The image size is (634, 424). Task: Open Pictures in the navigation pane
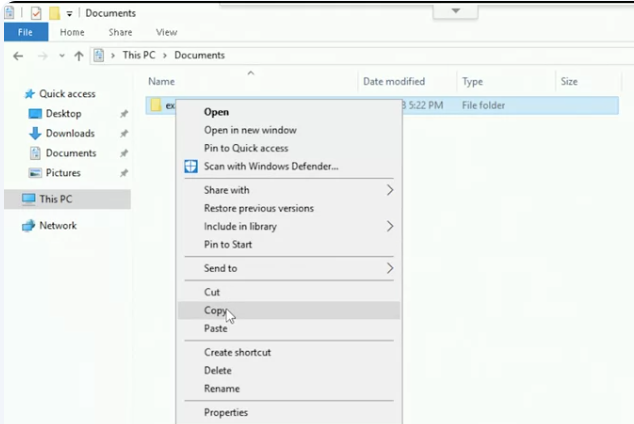click(63, 173)
